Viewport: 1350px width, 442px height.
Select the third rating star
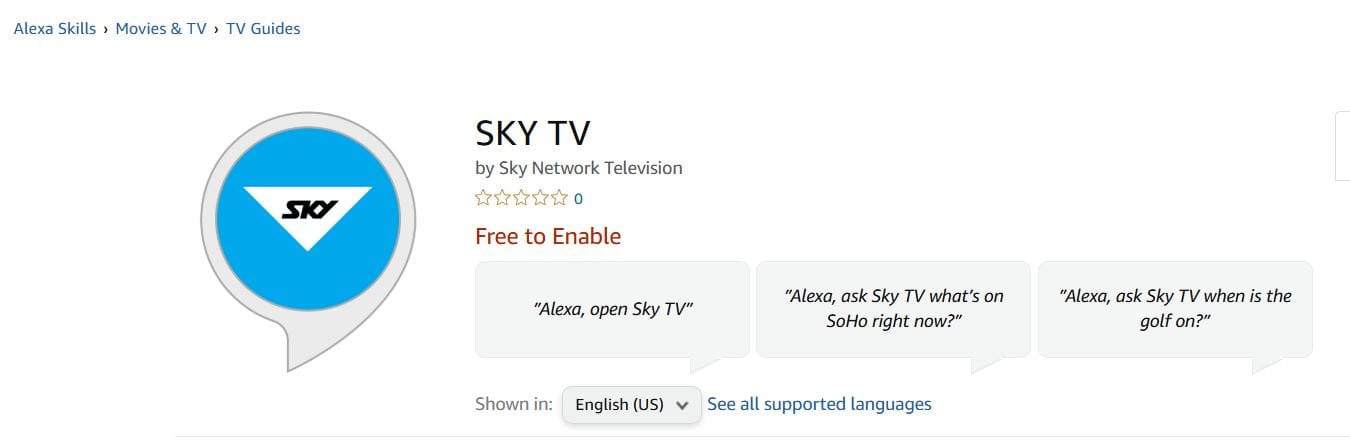[x=522, y=198]
